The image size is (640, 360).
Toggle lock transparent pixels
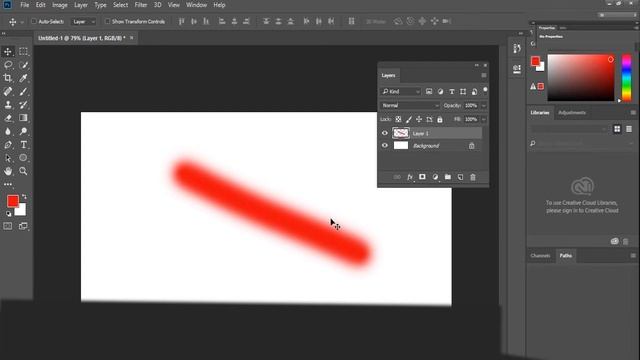click(398, 119)
